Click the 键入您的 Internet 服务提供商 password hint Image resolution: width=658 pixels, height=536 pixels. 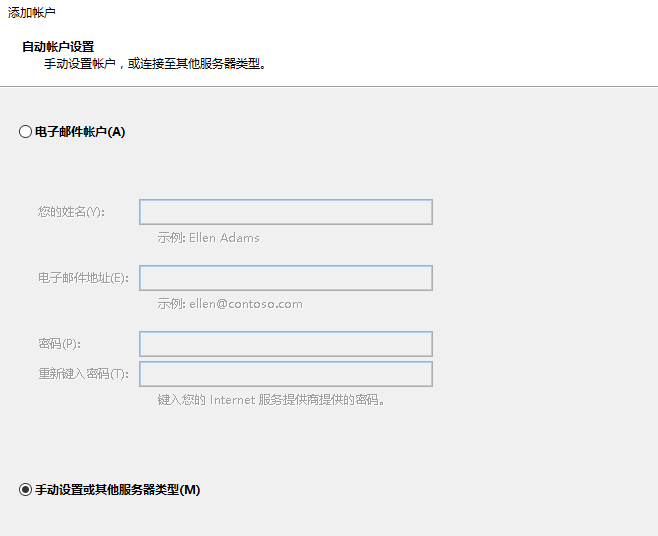point(271,400)
